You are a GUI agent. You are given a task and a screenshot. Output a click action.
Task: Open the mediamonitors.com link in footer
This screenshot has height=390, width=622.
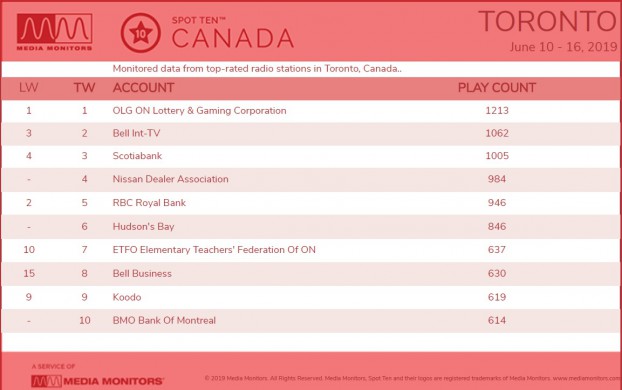coord(587,378)
